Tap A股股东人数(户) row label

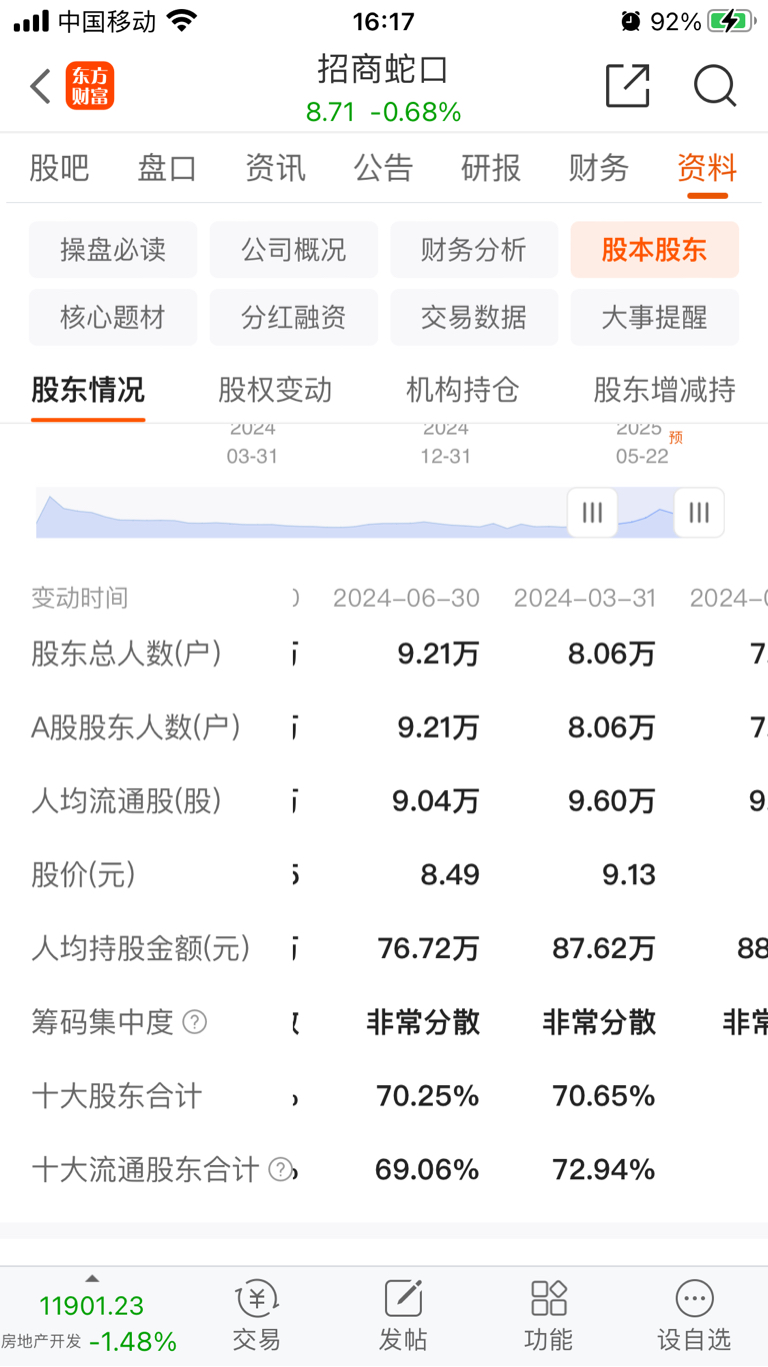point(136,727)
